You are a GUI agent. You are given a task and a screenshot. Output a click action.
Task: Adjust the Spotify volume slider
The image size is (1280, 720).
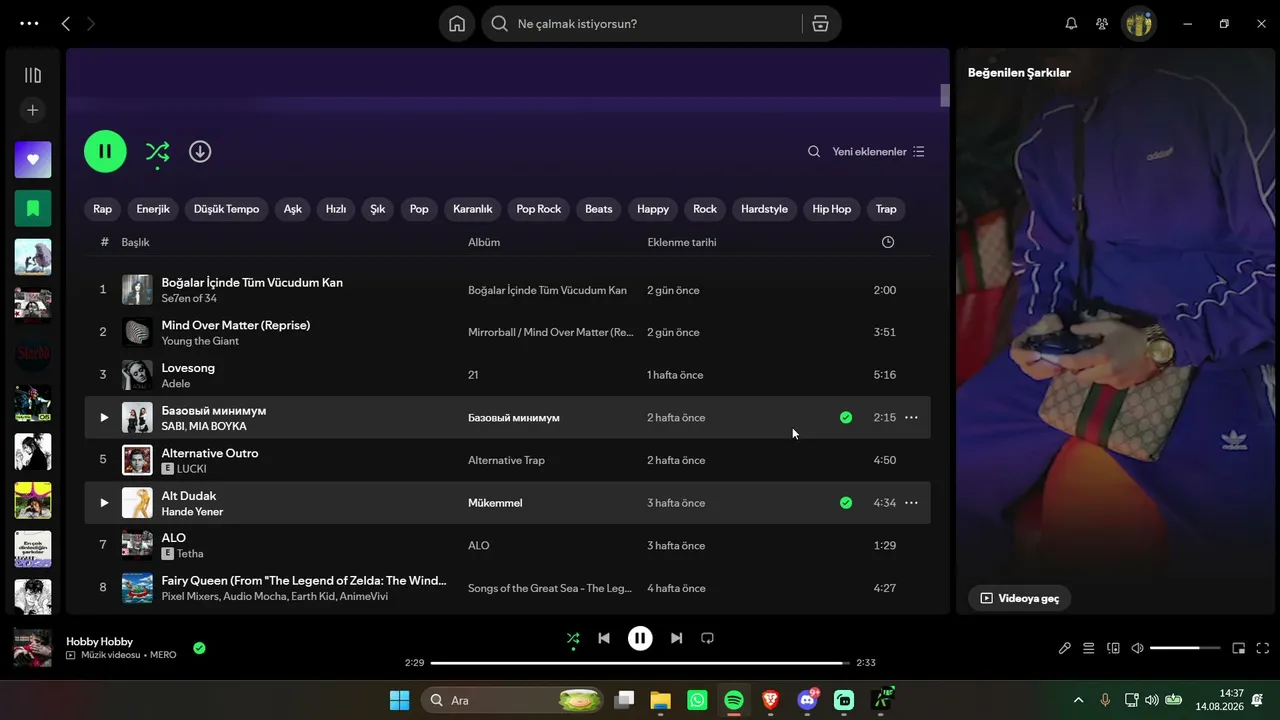pyautogui.click(x=1185, y=648)
